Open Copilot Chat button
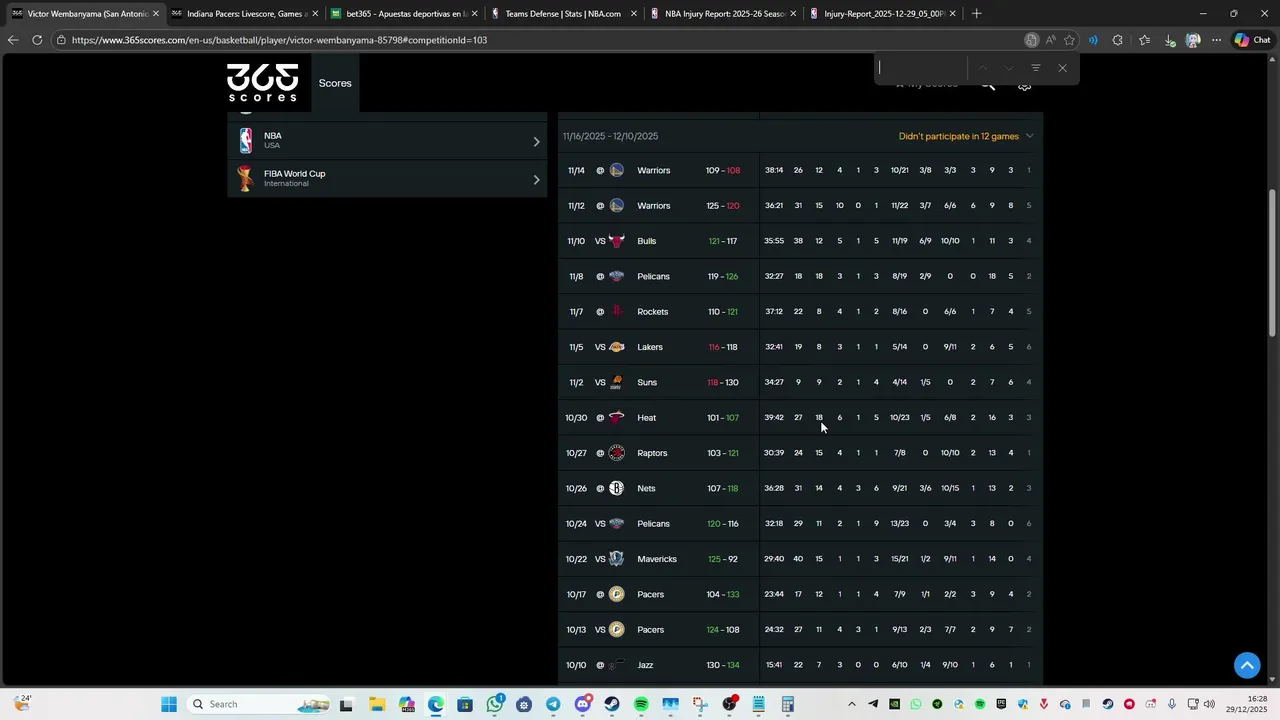Viewport: 1280px width, 720px height. click(1252, 40)
